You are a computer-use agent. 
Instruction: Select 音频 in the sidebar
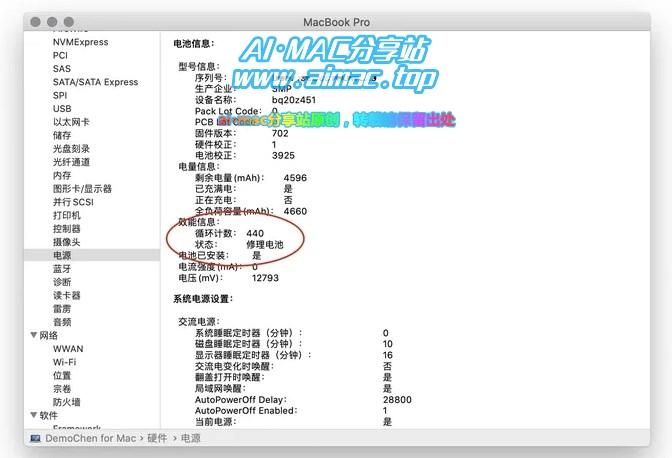click(62, 322)
